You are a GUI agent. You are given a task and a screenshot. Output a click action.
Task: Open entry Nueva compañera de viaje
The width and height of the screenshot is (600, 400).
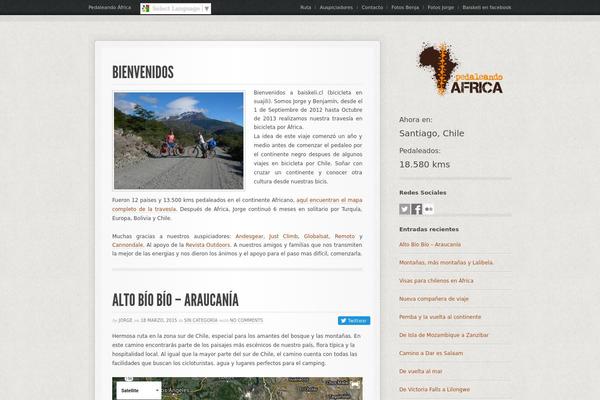[434, 299]
